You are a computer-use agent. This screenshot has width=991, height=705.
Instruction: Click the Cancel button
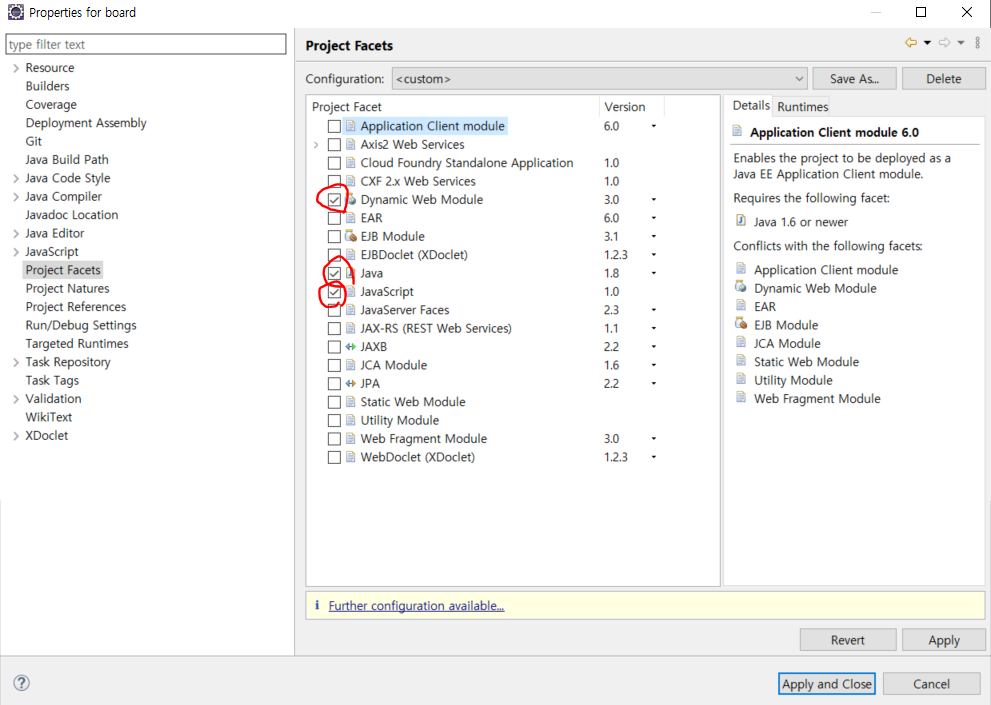(x=931, y=684)
